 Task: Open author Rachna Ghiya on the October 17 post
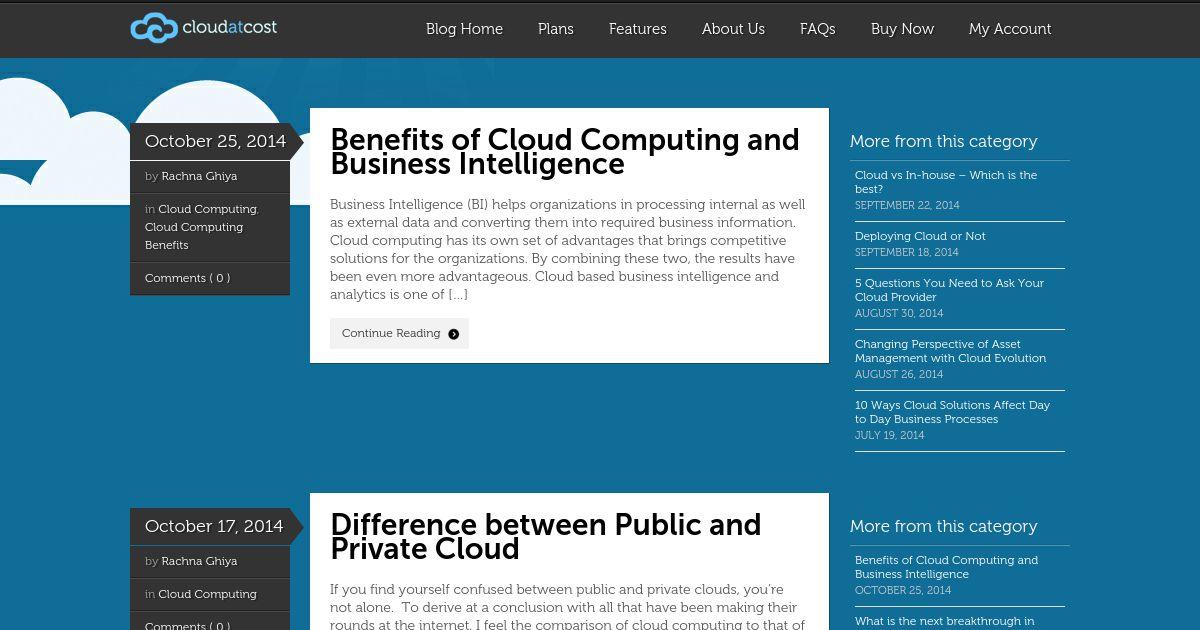click(199, 561)
